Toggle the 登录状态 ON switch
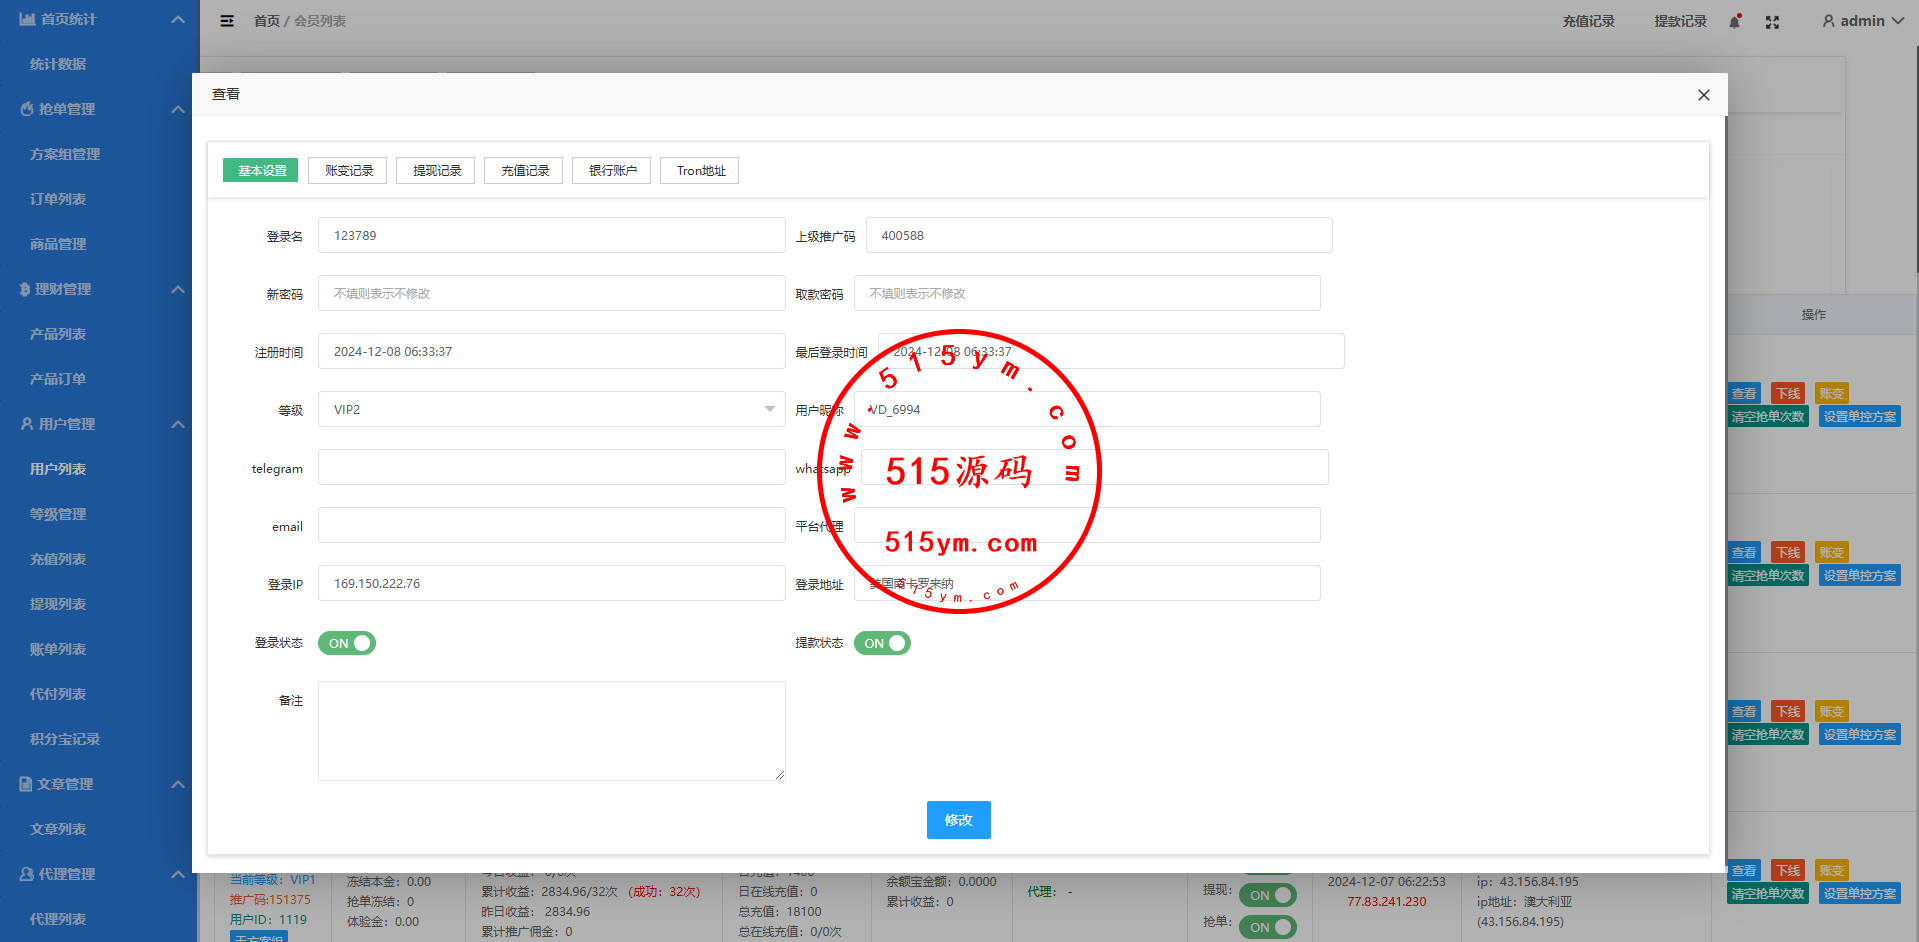 (347, 643)
